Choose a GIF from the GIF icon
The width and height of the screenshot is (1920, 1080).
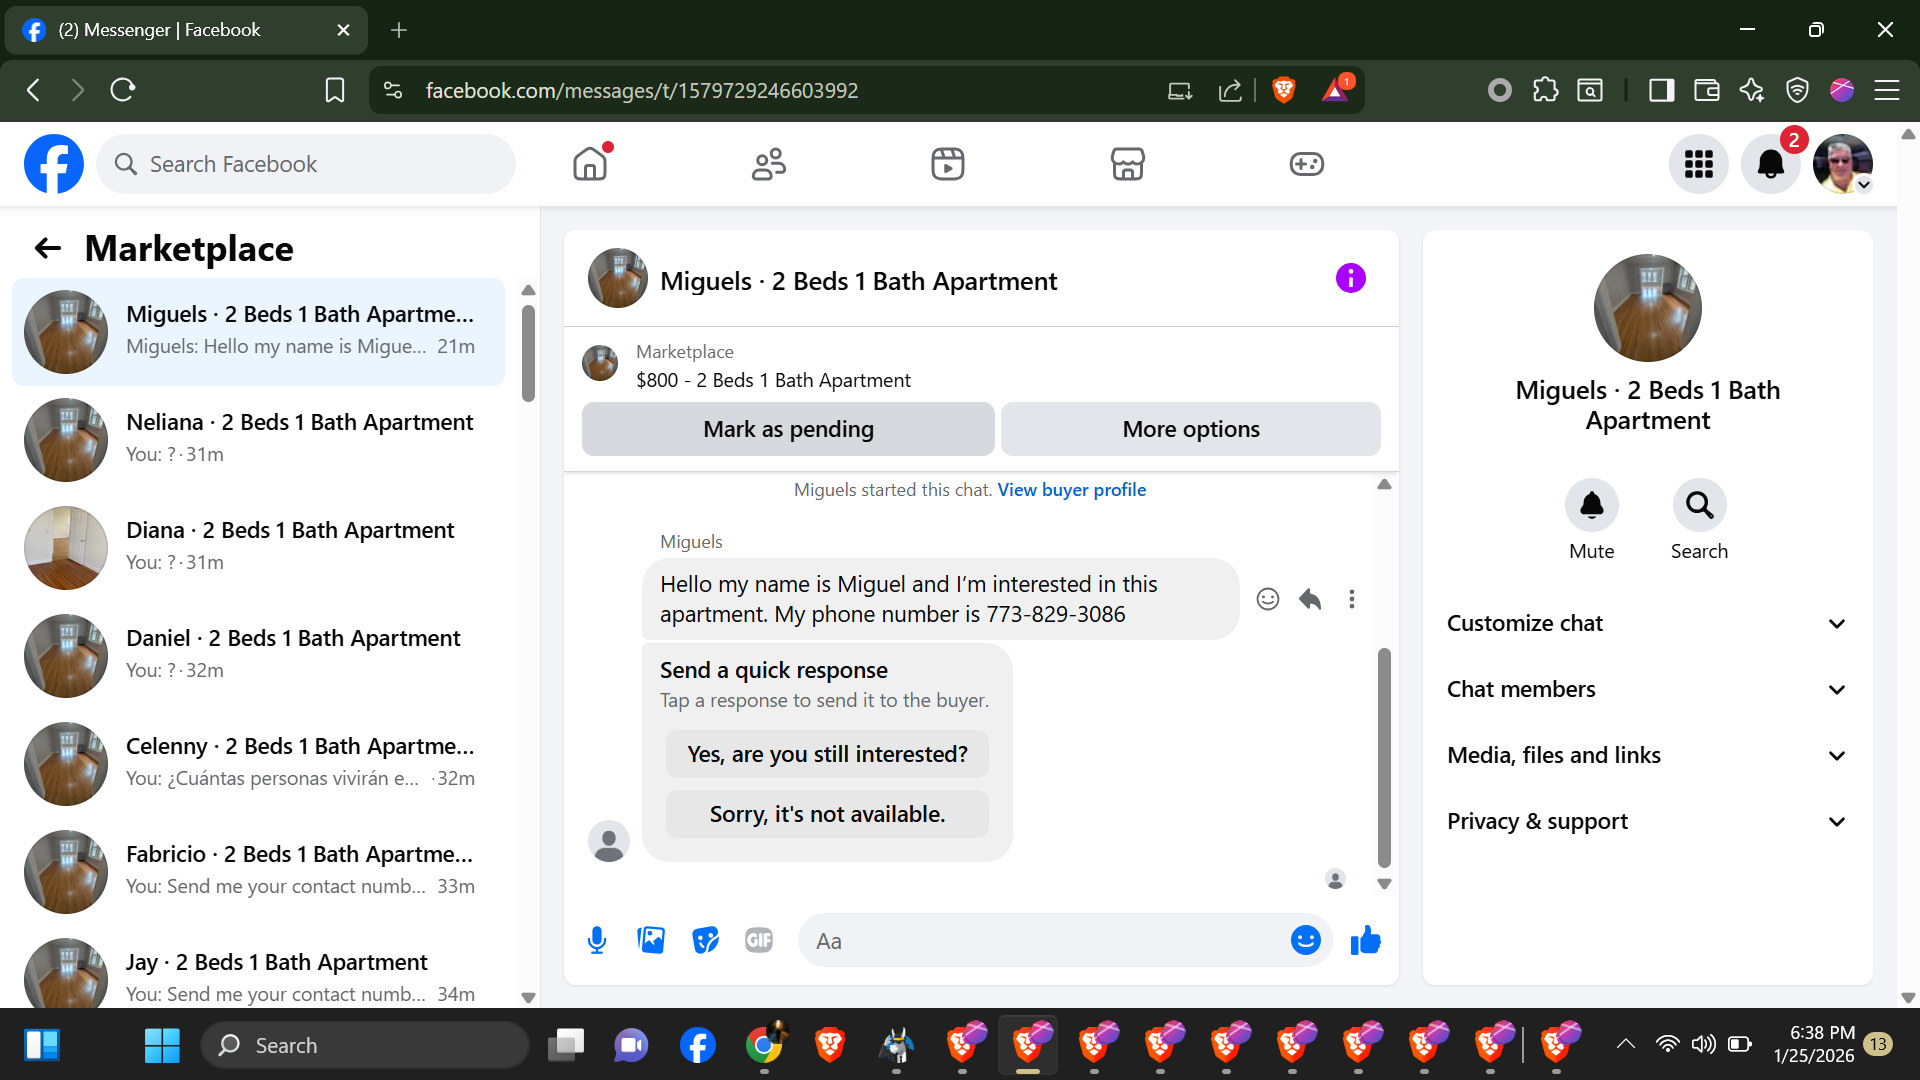pos(759,940)
